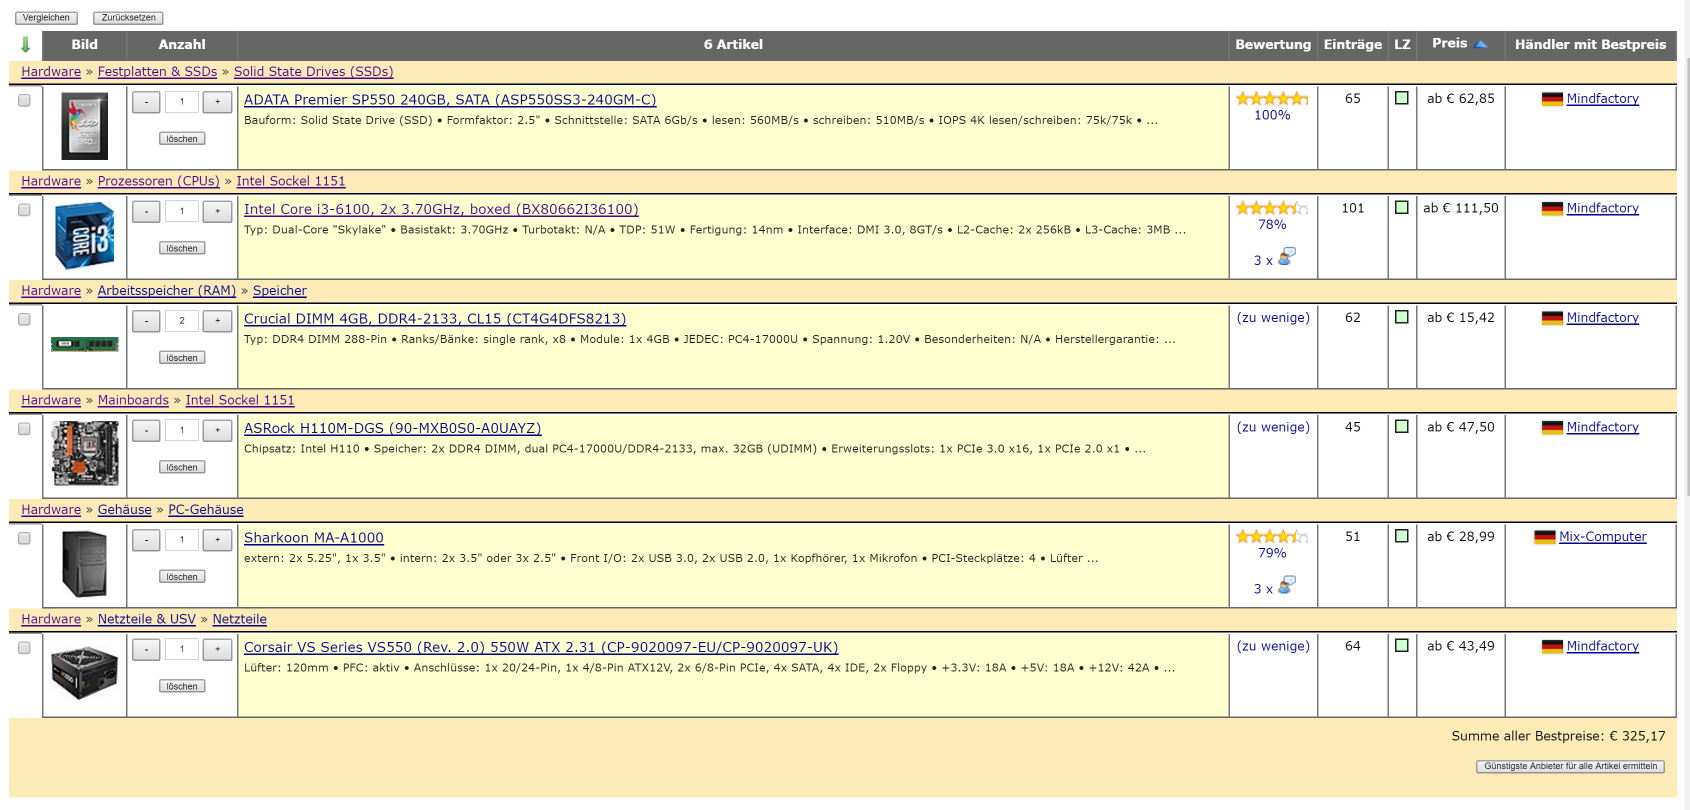Image resolution: width=1690 pixels, height=810 pixels.
Task: Open Arbeitsspeicher (RAM) category link
Action: pyautogui.click(x=167, y=291)
